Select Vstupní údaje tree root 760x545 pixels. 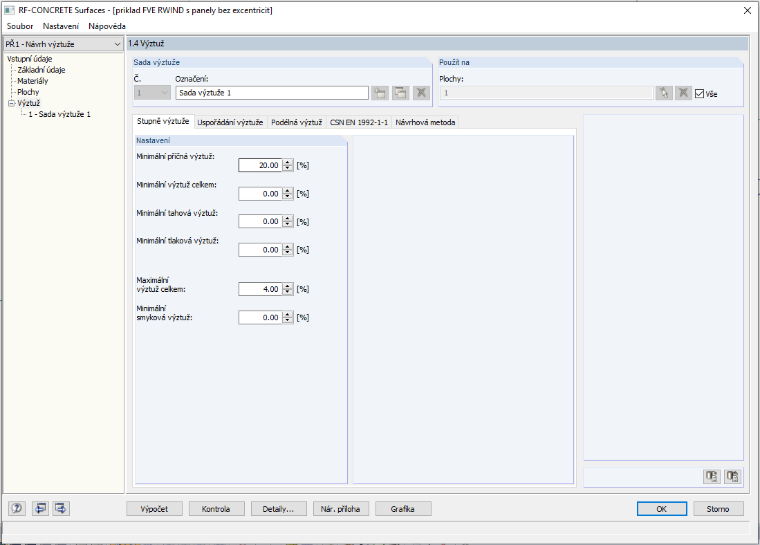point(30,59)
